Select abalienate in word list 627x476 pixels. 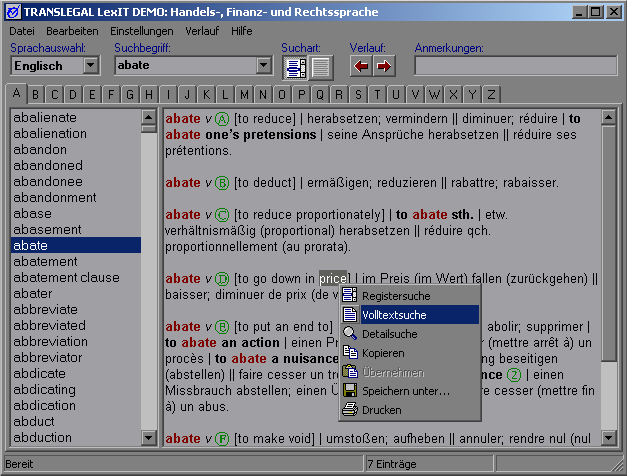click(76, 118)
